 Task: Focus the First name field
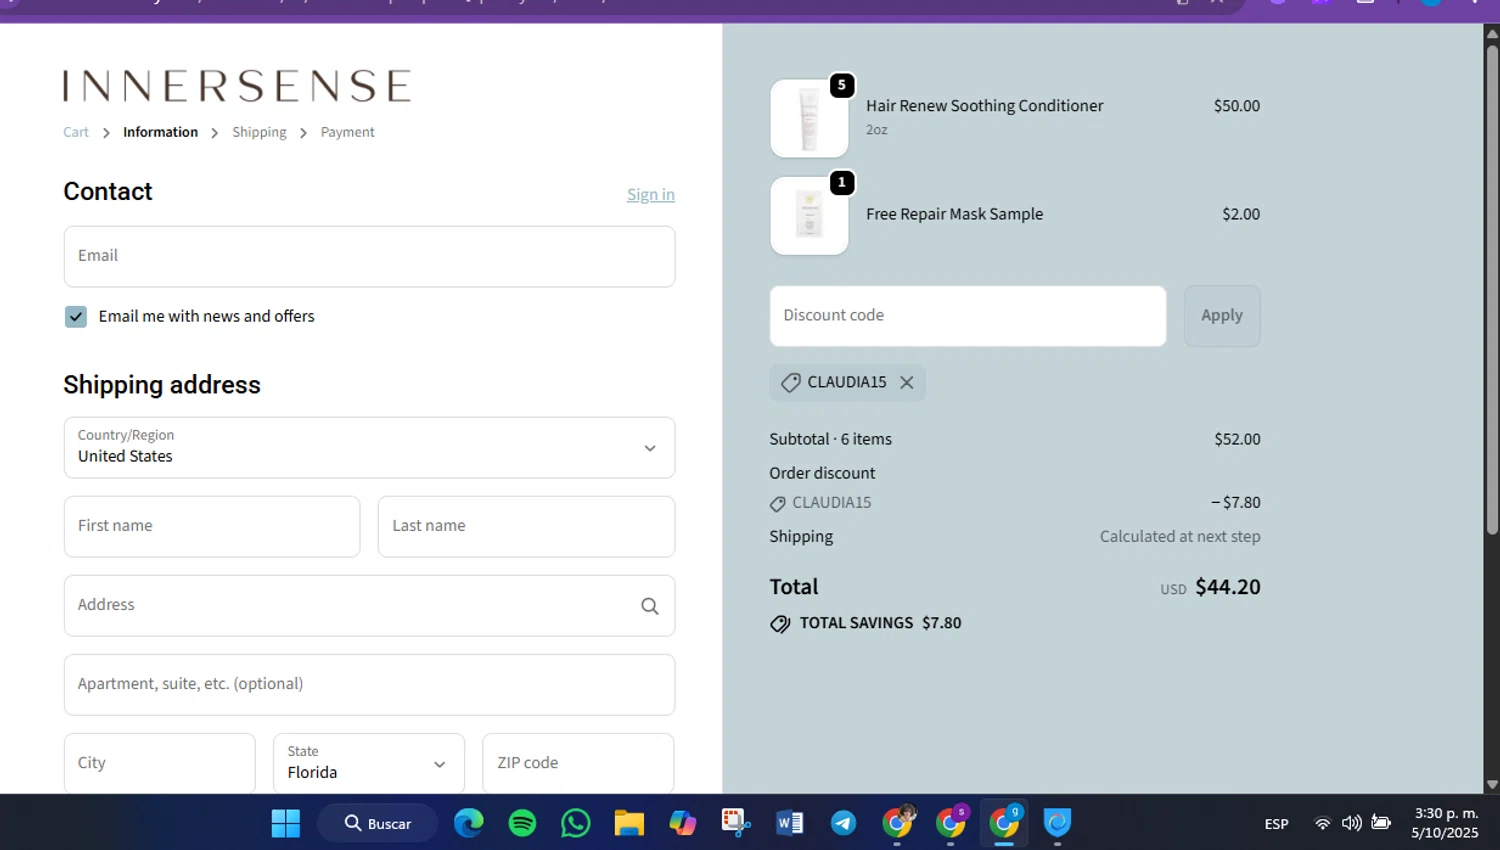pos(212,526)
